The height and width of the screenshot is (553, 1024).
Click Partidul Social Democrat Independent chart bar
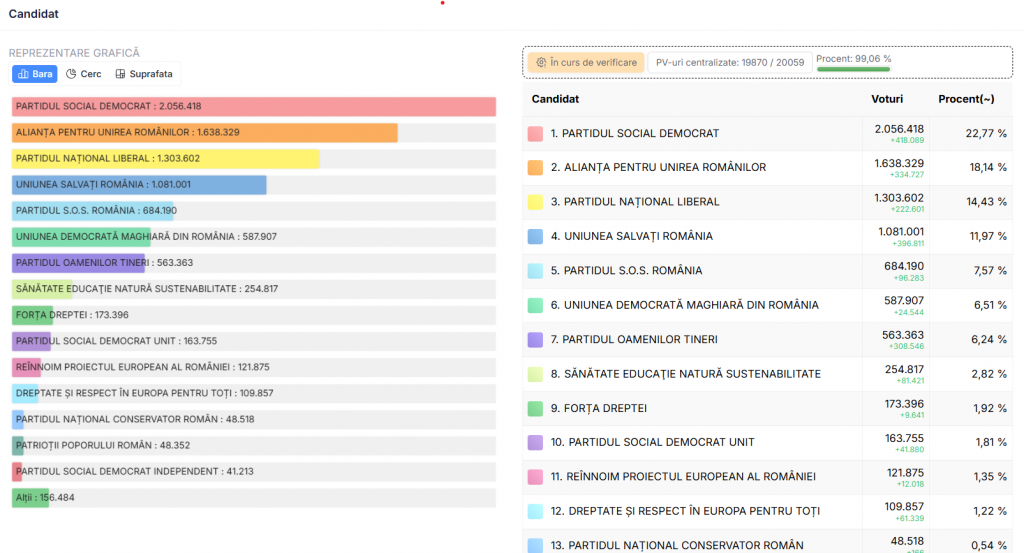tap(17, 472)
